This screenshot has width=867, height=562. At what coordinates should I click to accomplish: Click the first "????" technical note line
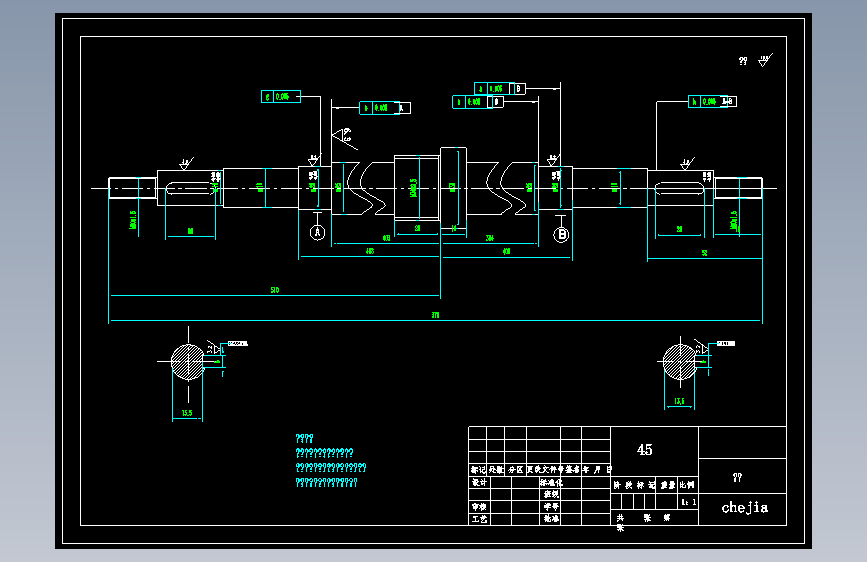[304, 439]
